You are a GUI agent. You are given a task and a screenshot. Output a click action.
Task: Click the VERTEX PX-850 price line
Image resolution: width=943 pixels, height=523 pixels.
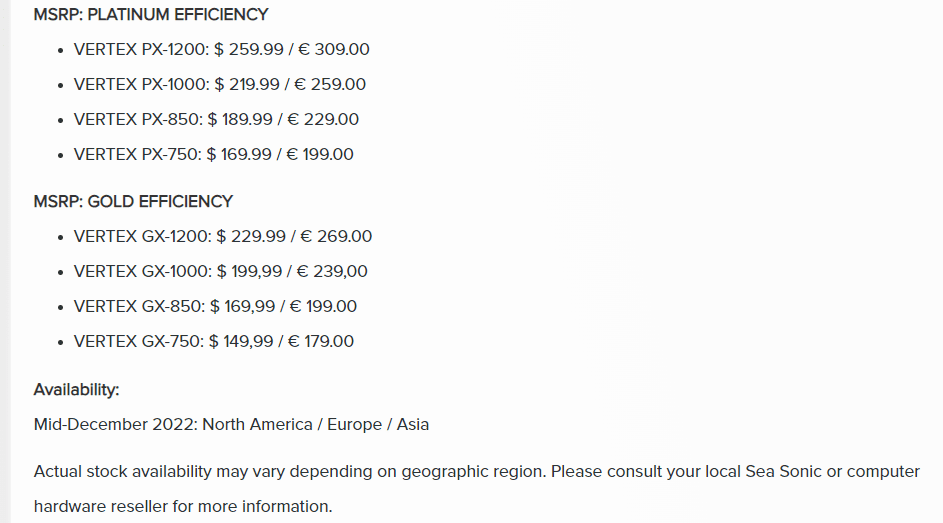pos(216,119)
